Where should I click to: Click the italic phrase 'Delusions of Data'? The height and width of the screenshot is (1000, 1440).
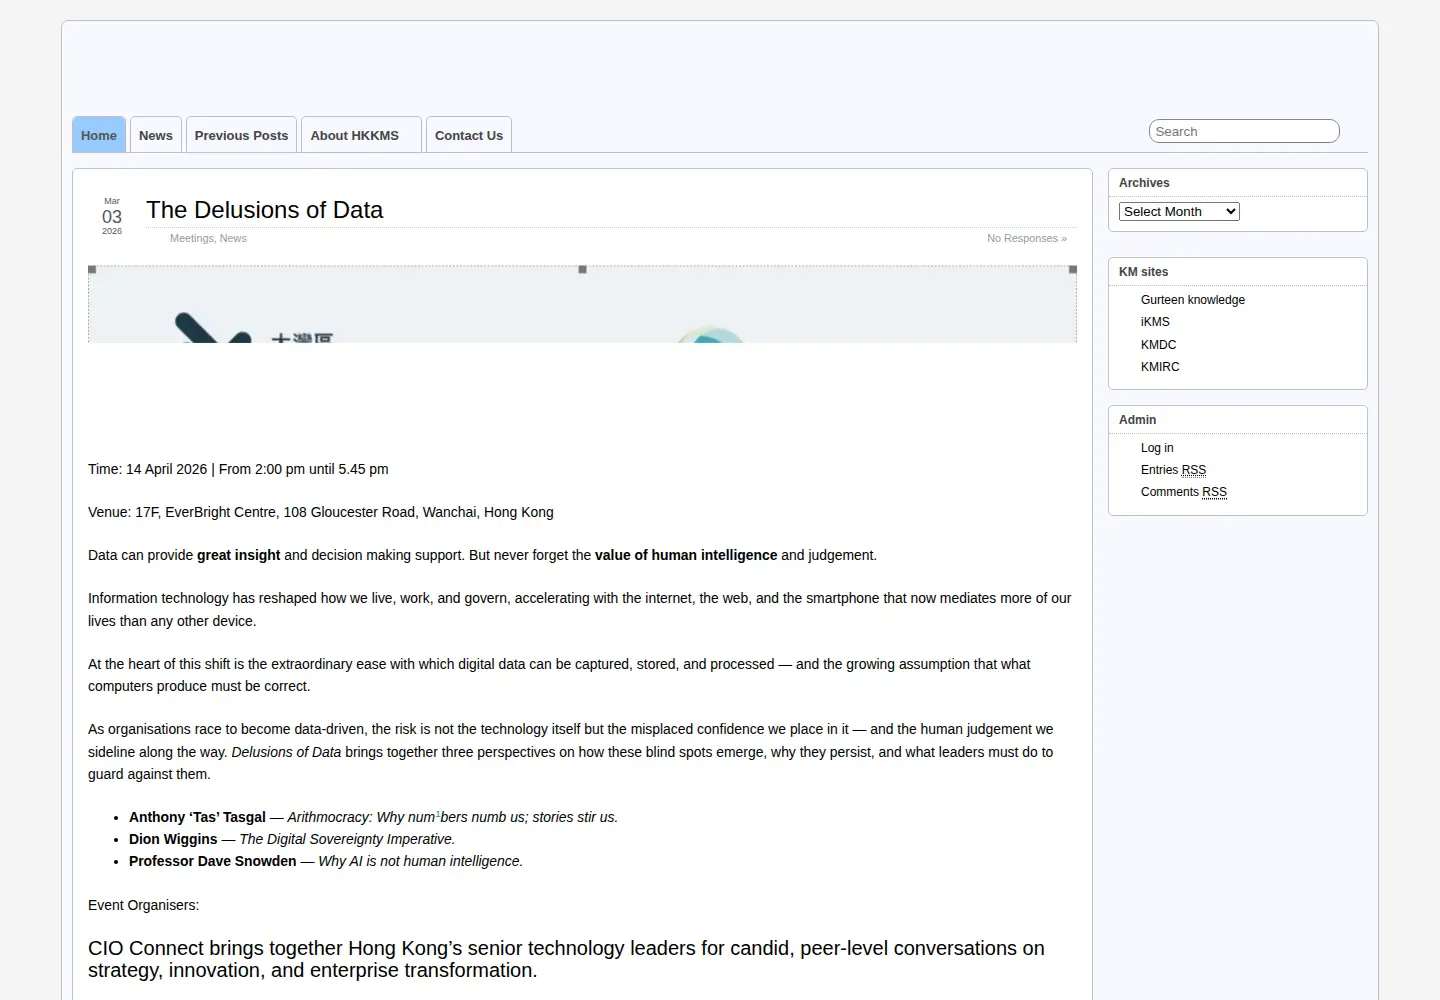click(286, 752)
